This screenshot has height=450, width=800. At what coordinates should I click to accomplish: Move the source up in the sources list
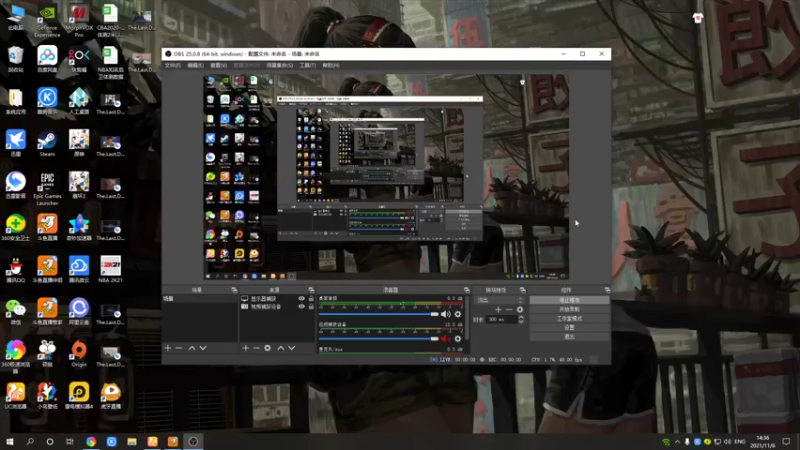click(281, 348)
